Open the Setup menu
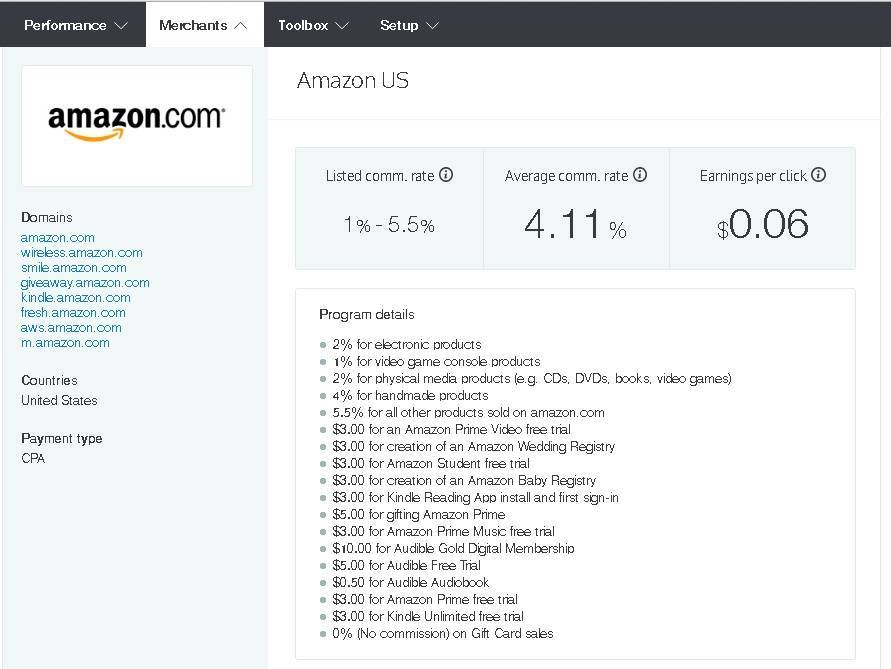 pos(409,25)
